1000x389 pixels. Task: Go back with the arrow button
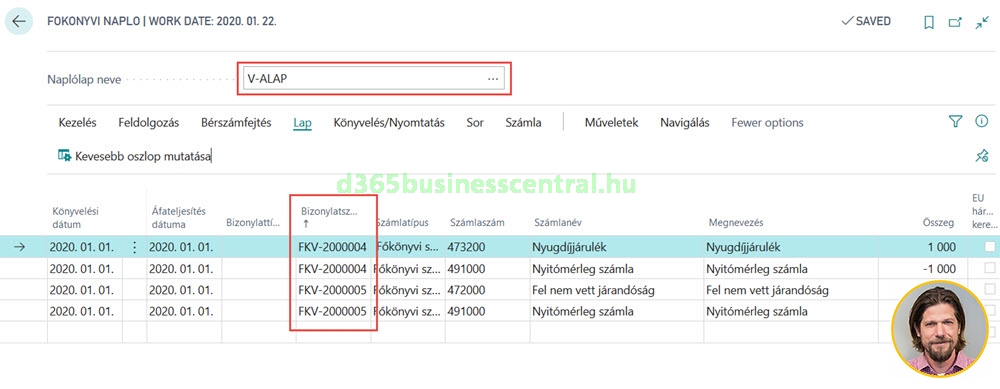[x=18, y=21]
